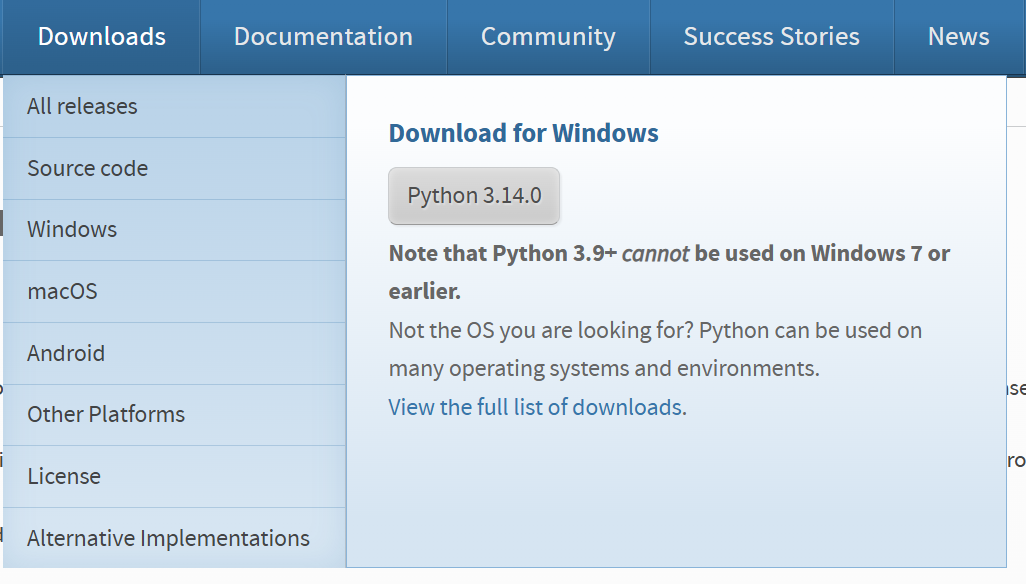The image size is (1026, 584).
Task: Select Alternative Implementations in the submenu
Action: tap(168, 538)
